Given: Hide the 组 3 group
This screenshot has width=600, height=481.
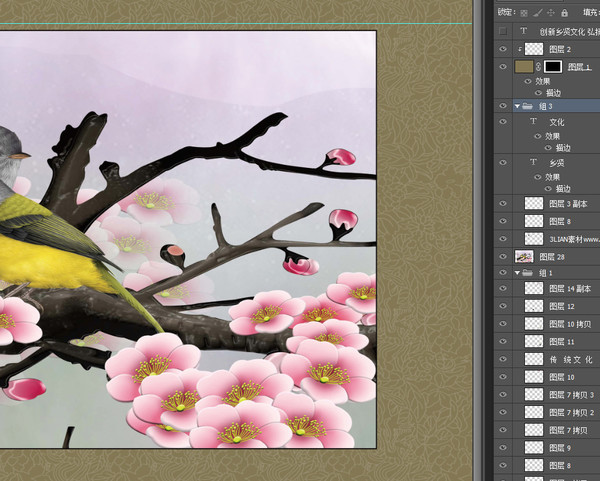Looking at the screenshot, I should click(503, 106).
